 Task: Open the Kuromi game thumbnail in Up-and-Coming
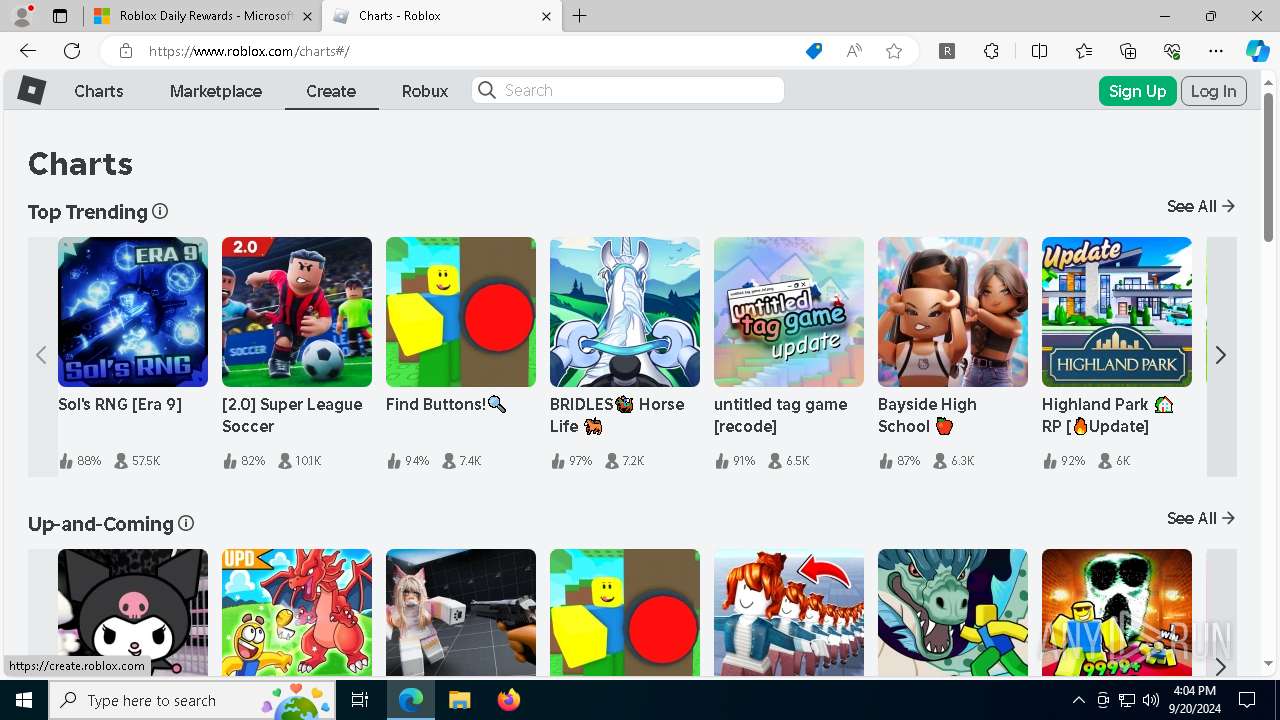tap(133, 612)
